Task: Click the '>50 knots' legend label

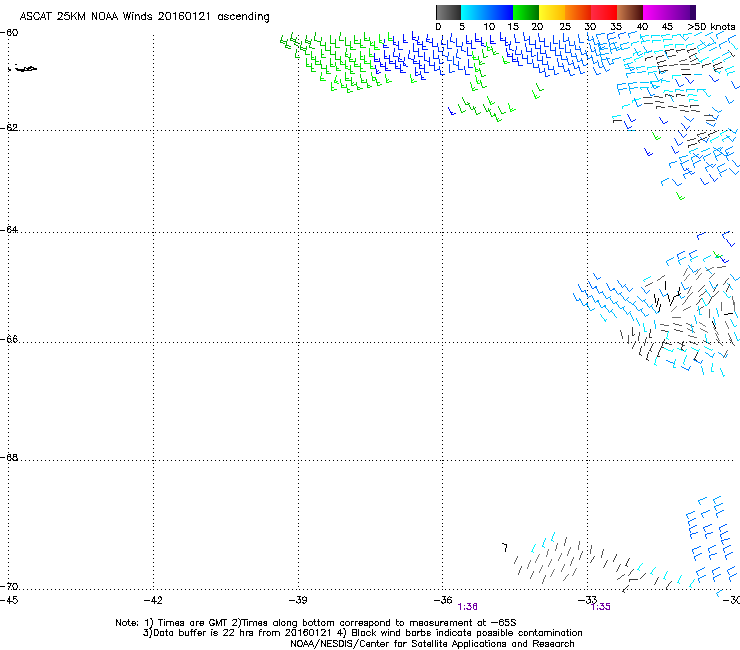Action: click(711, 27)
